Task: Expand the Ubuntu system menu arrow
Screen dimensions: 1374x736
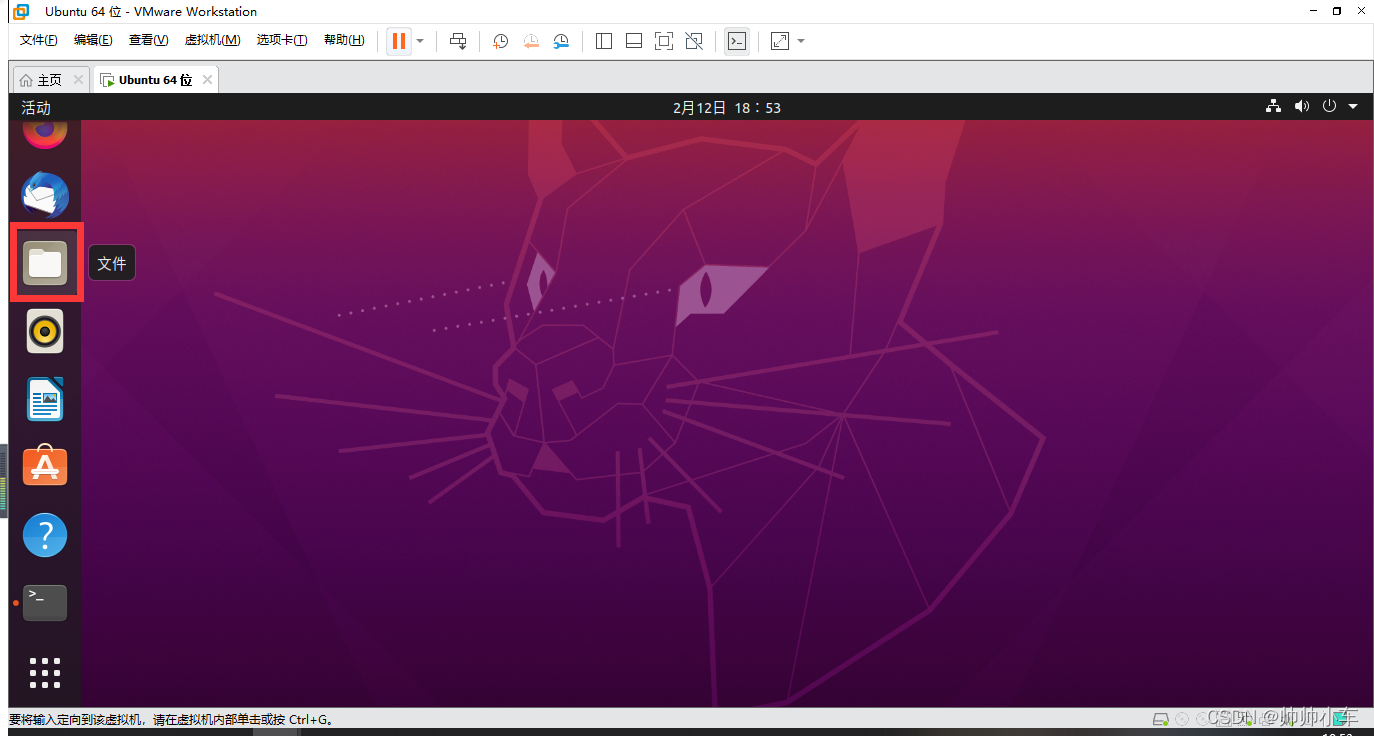Action: pyautogui.click(x=1353, y=106)
